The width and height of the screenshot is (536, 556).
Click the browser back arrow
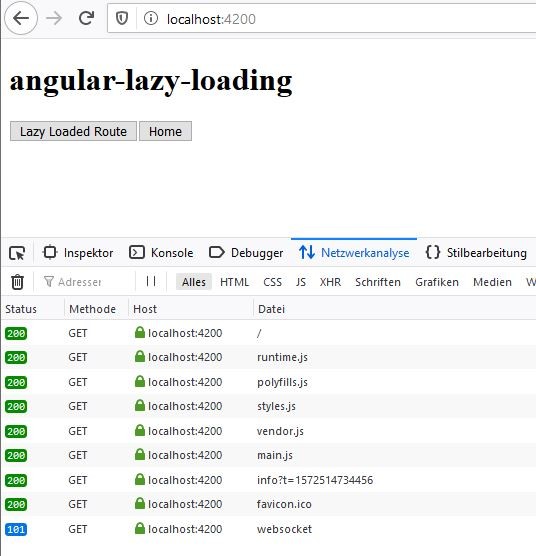click(x=21, y=18)
